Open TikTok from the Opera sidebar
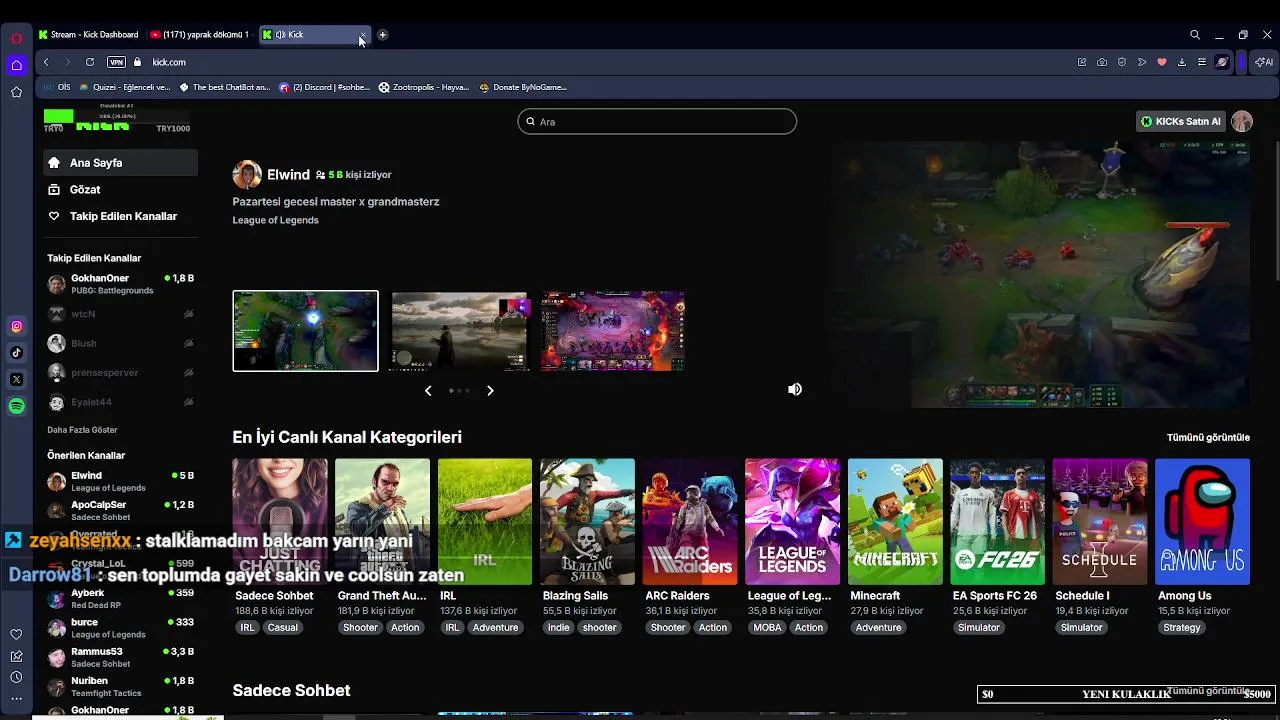The width and height of the screenshot is (1280, 720). (x=16, y=352)
